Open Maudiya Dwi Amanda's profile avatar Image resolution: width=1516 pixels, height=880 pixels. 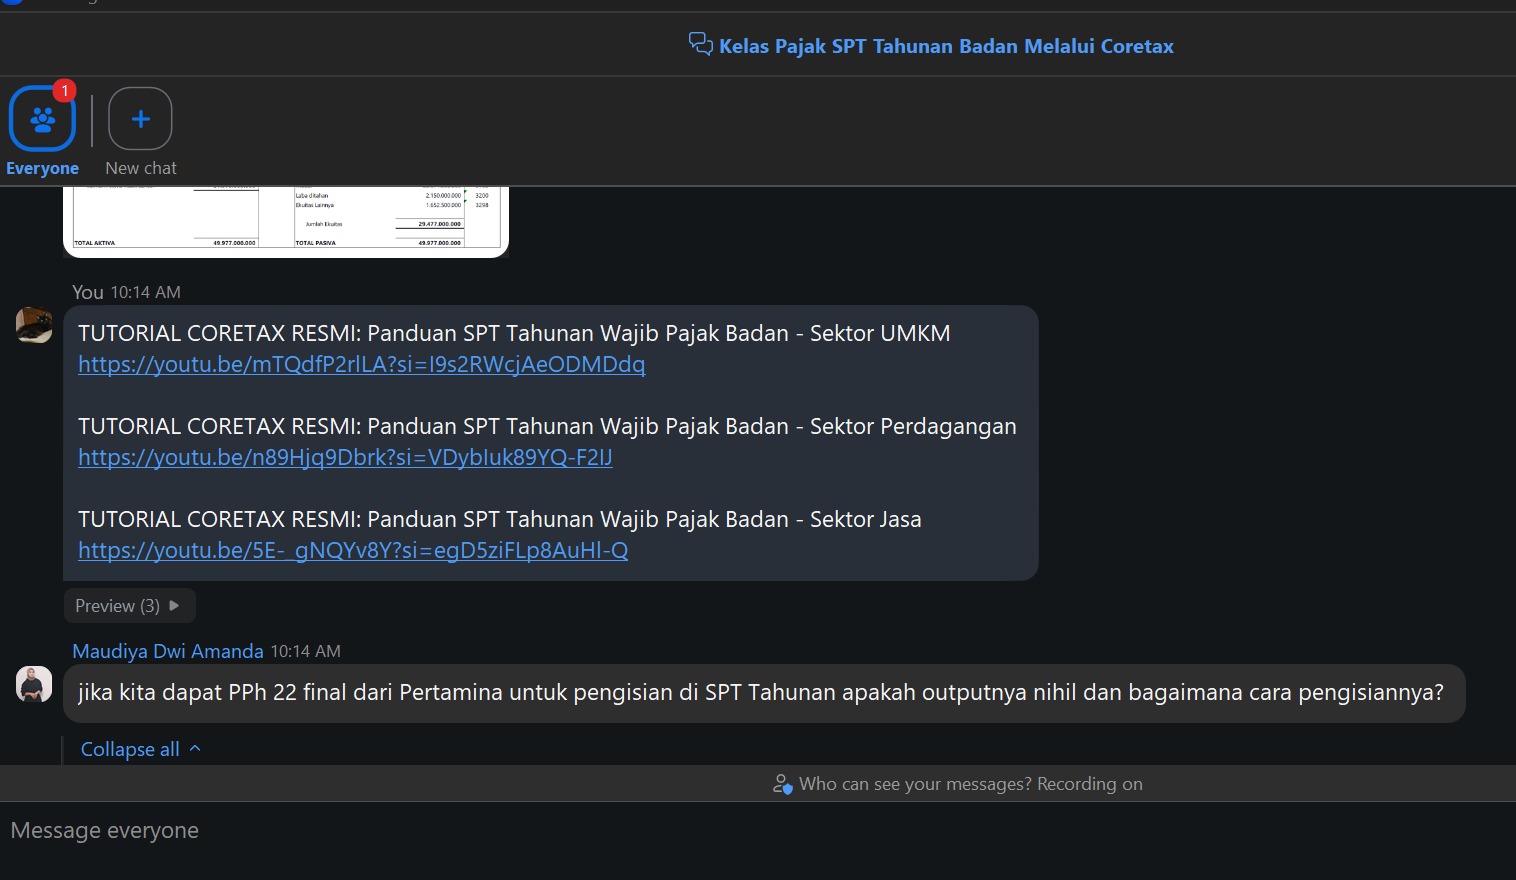pyautogui.click(x=34, y=684)
